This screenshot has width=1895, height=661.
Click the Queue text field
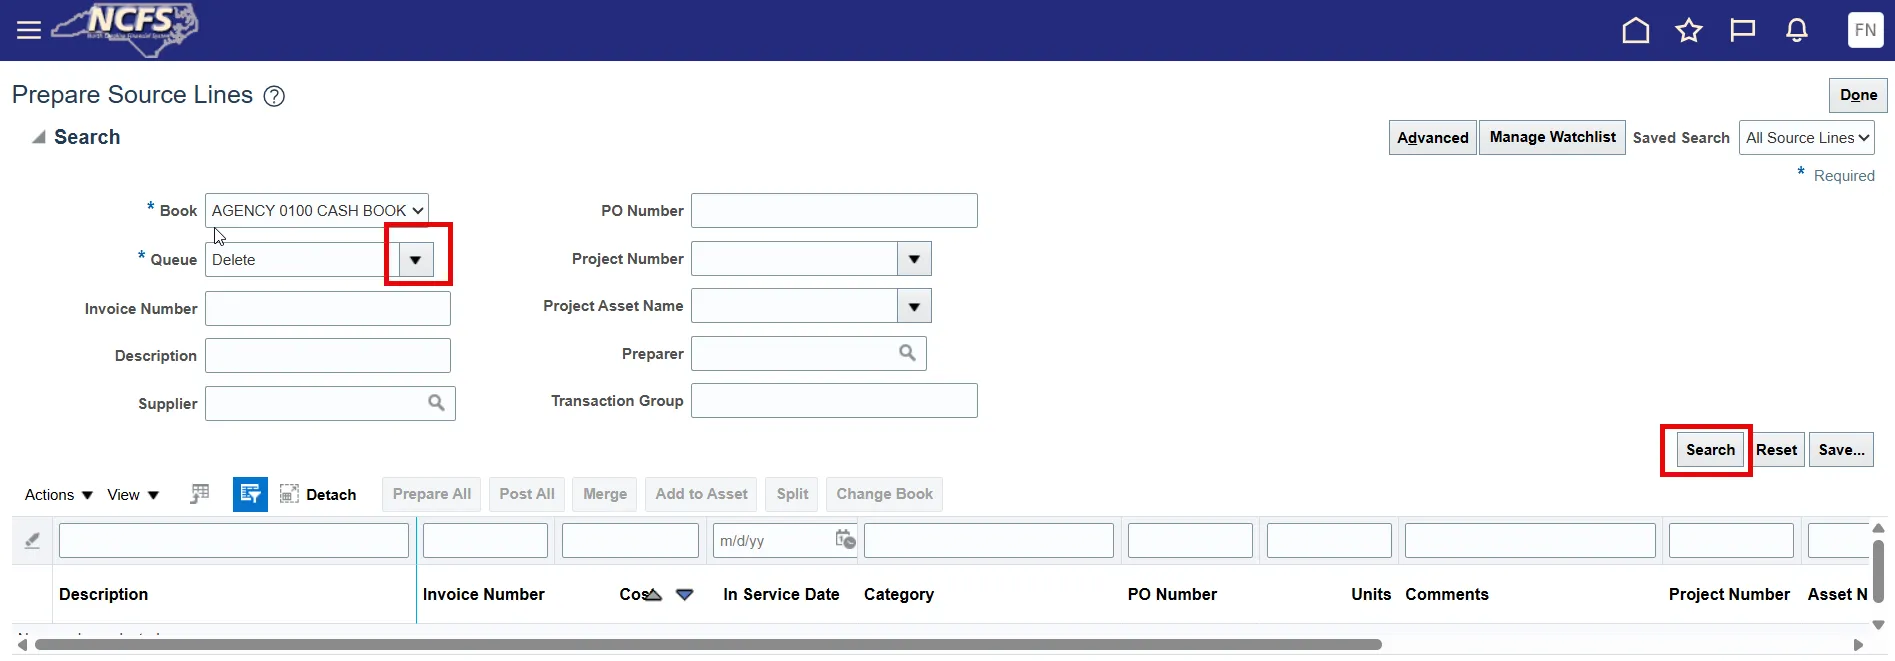301,260
